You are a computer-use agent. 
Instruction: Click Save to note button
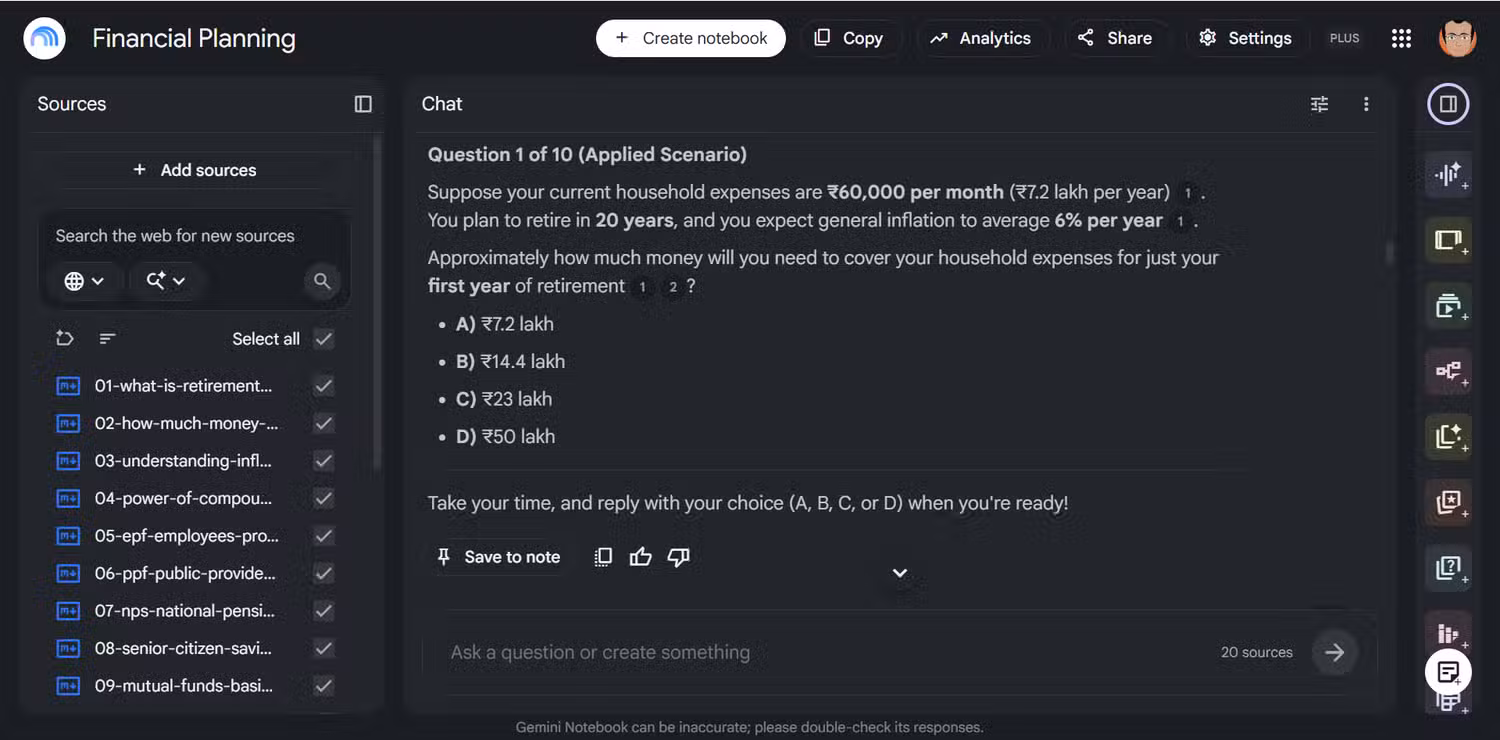498,557
